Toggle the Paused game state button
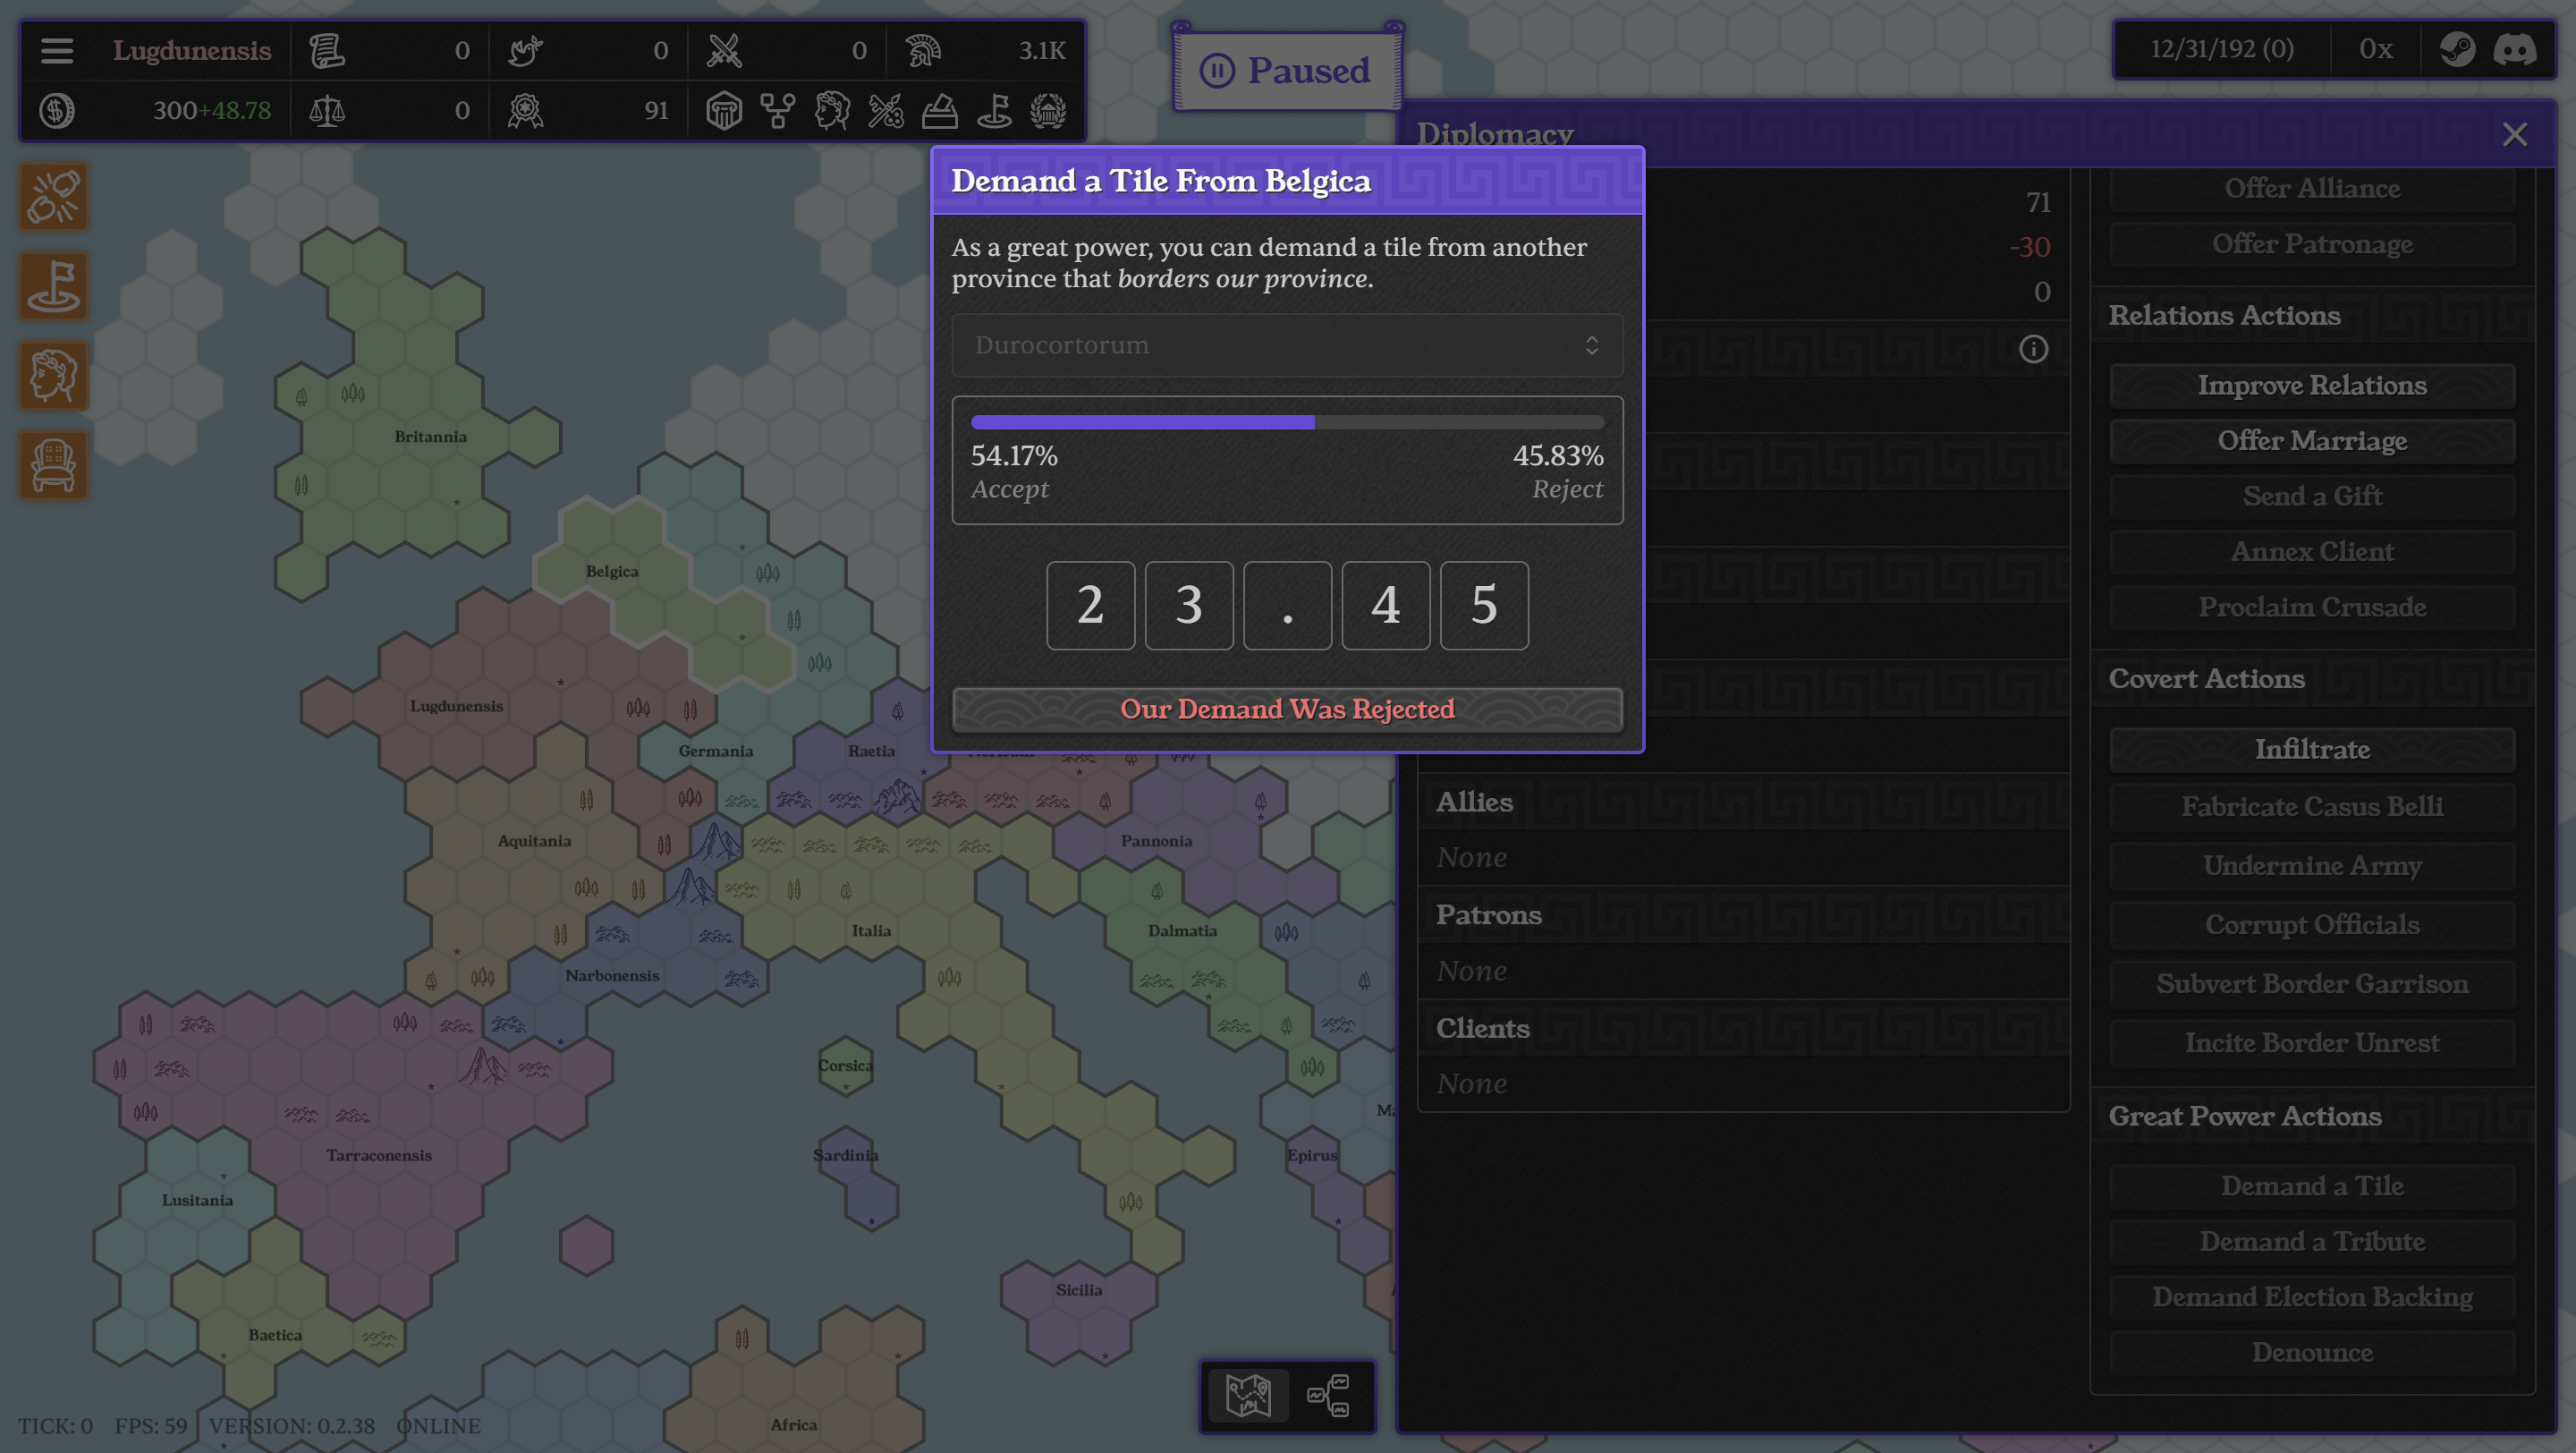Screen dimensions: 2576x1453 click(1287, 70)
